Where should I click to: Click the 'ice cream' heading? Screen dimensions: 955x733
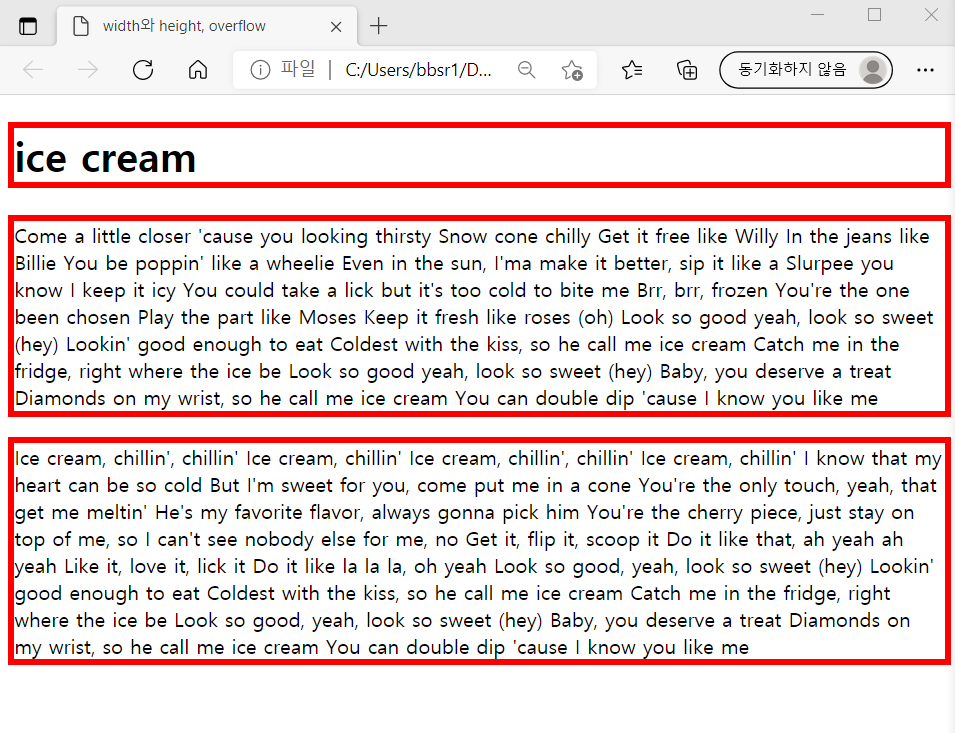pos(479,155)
